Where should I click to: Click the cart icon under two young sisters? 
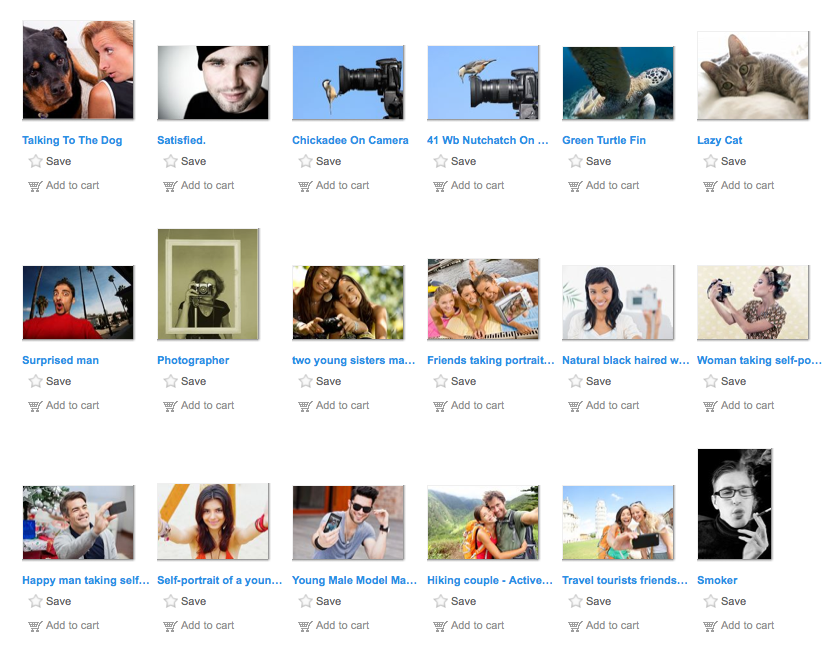coord(306,406)
